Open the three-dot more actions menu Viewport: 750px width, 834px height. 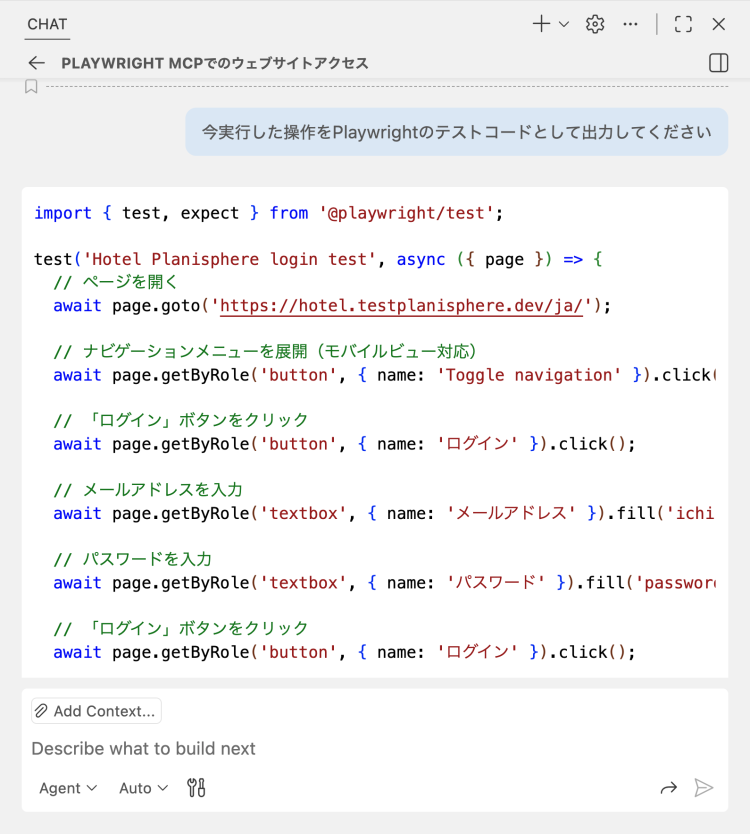point(630,24)
